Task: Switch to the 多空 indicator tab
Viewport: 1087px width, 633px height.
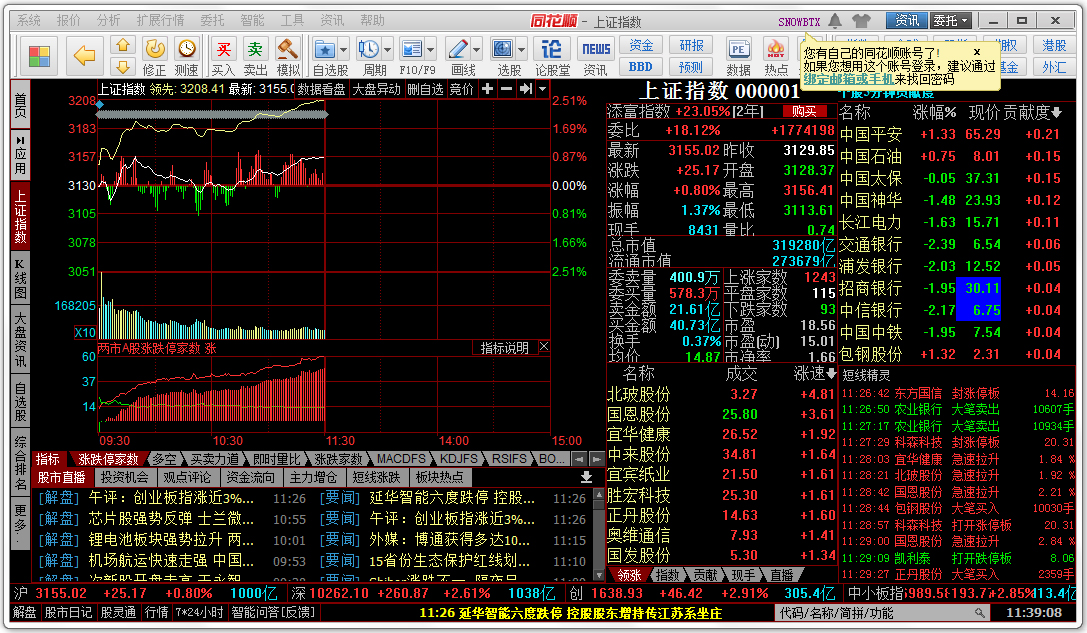Action: click(165, 459)
